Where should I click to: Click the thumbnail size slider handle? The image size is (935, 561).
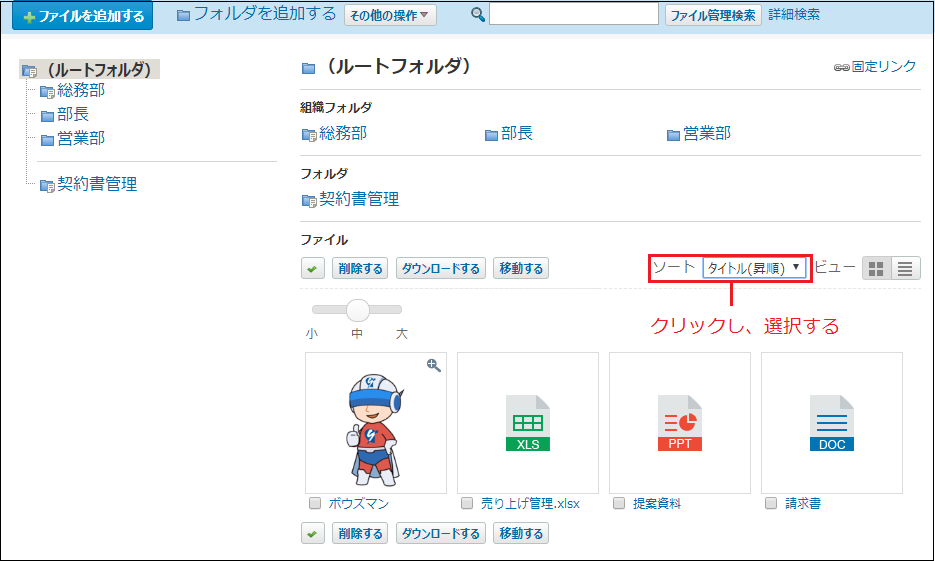pyautogui.click(x=358, y=310)
